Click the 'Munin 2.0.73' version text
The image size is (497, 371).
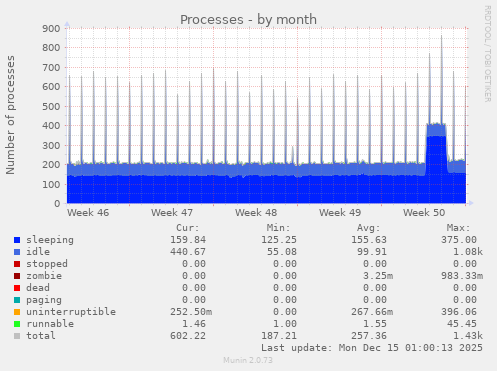click(248, 360)
